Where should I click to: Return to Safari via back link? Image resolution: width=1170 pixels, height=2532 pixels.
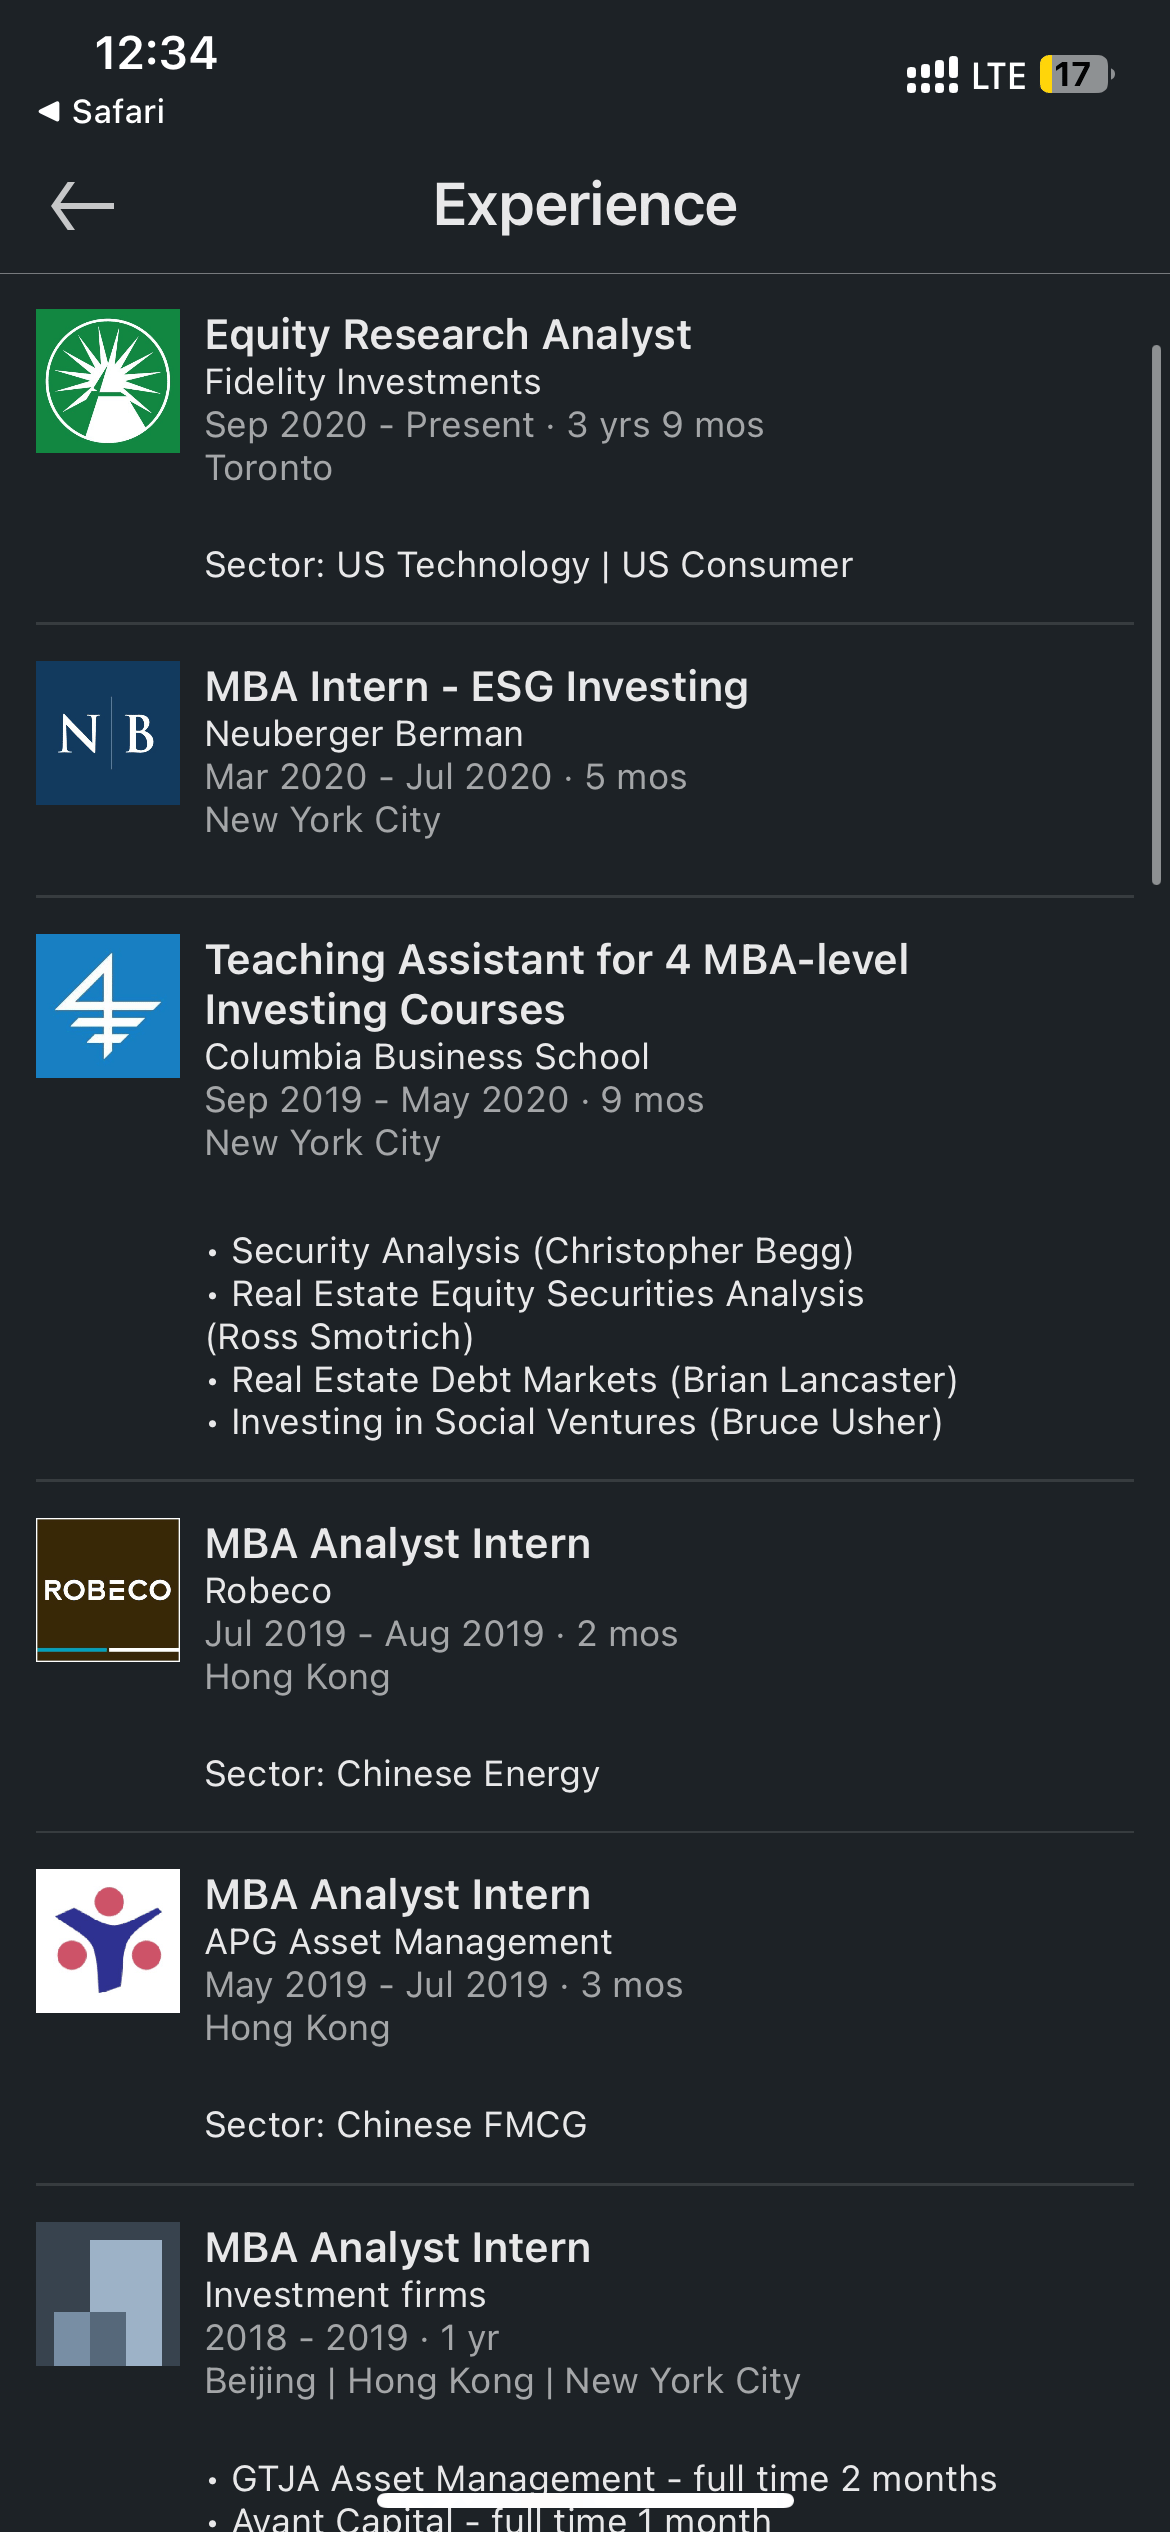click(101, 111)
